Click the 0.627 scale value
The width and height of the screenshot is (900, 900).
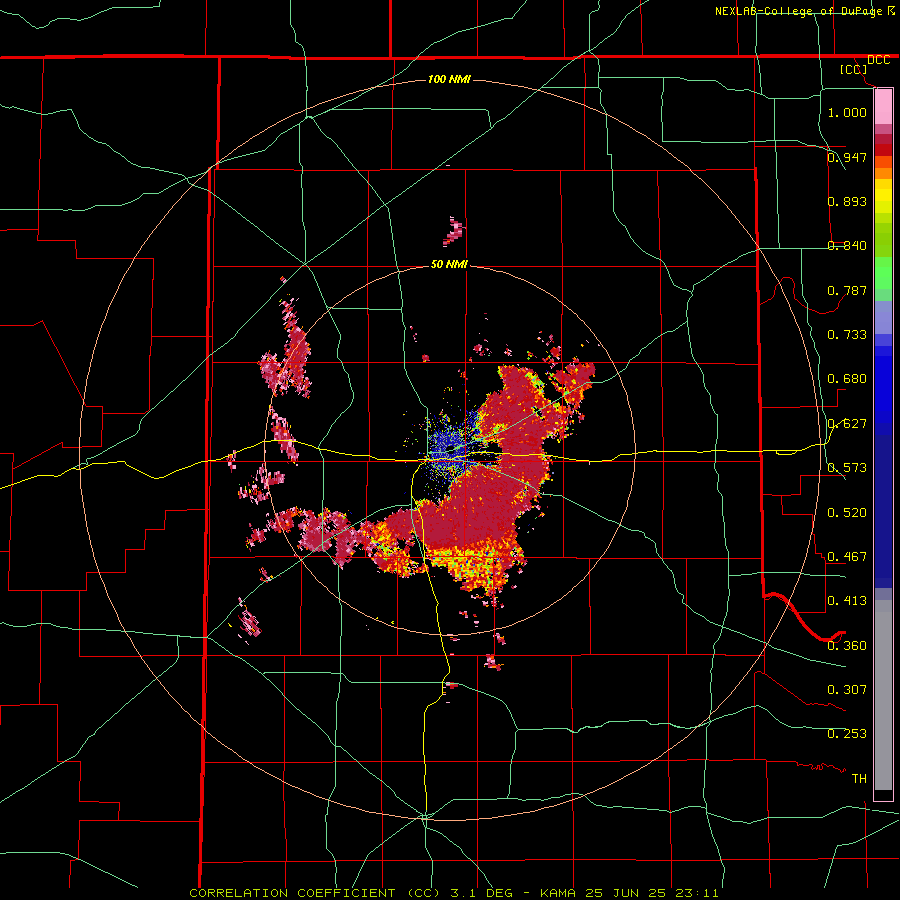(x=847, y=423)
